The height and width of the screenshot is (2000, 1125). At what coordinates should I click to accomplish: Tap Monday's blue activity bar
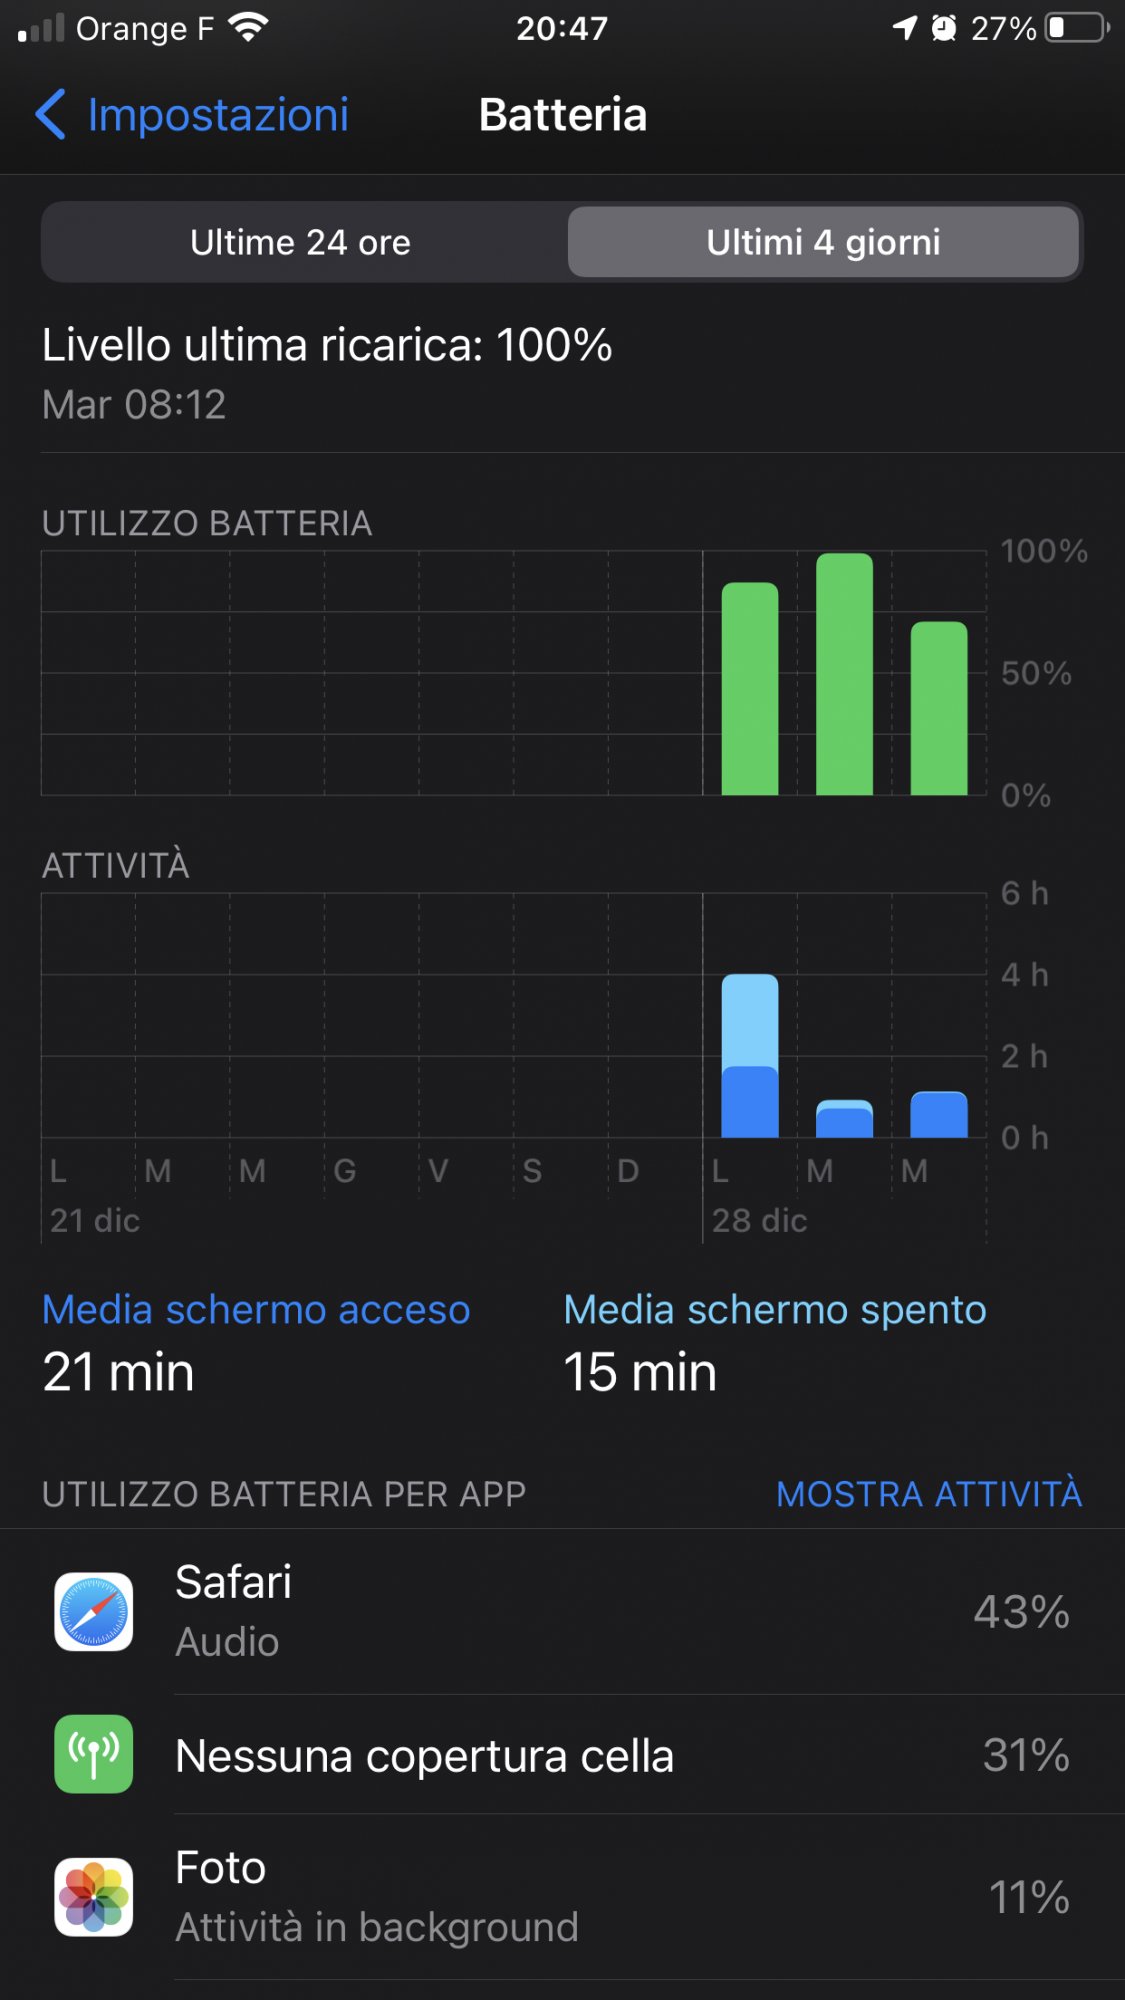point(750,1056)
